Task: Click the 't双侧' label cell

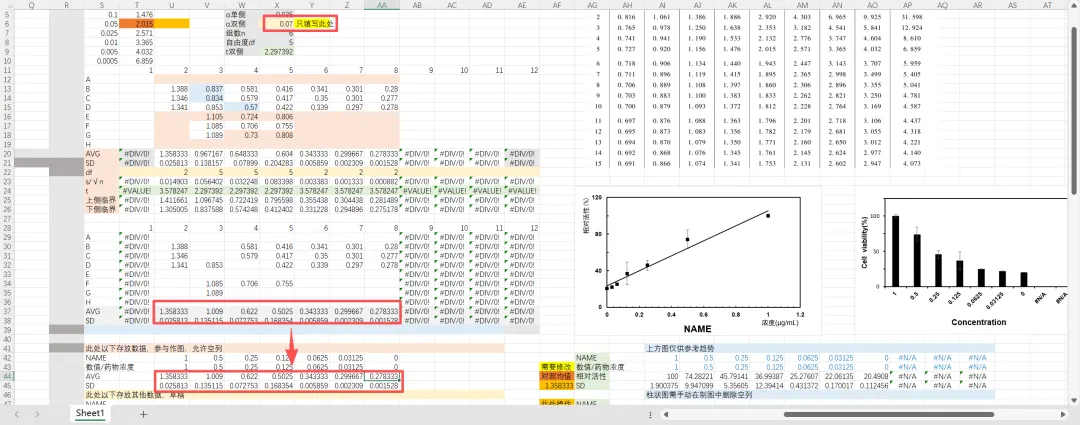Action: [242, 52]
